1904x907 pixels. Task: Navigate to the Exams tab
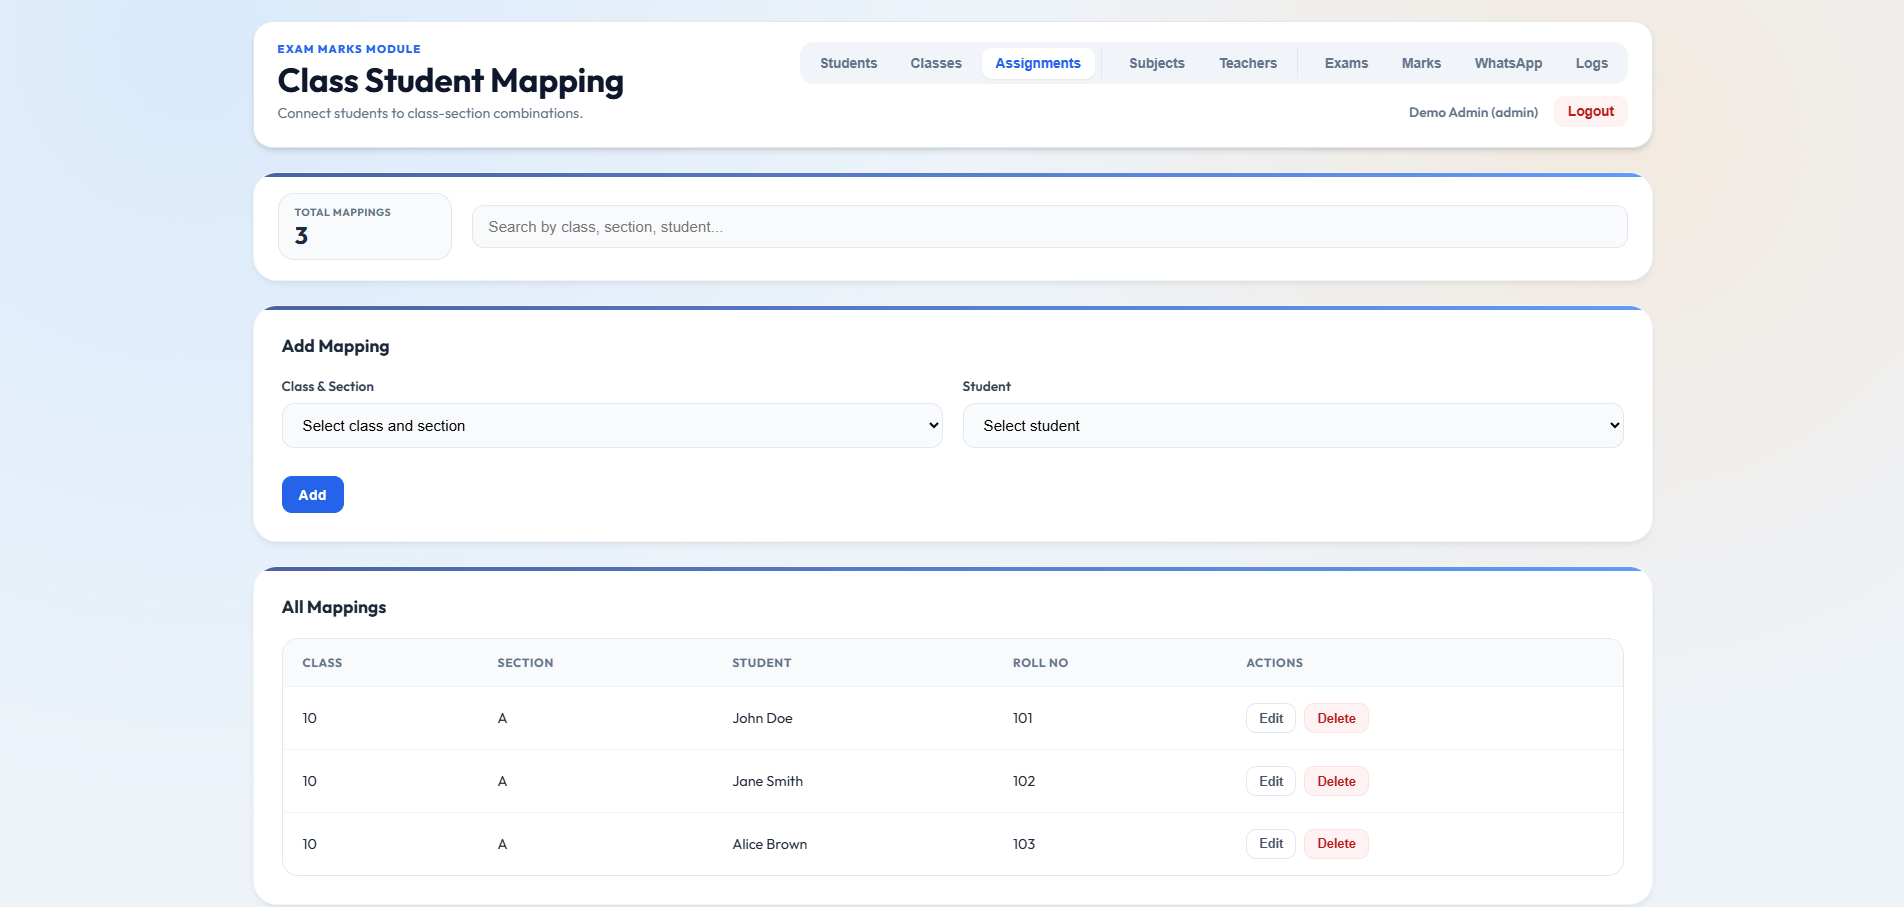tap(1346, 63)
